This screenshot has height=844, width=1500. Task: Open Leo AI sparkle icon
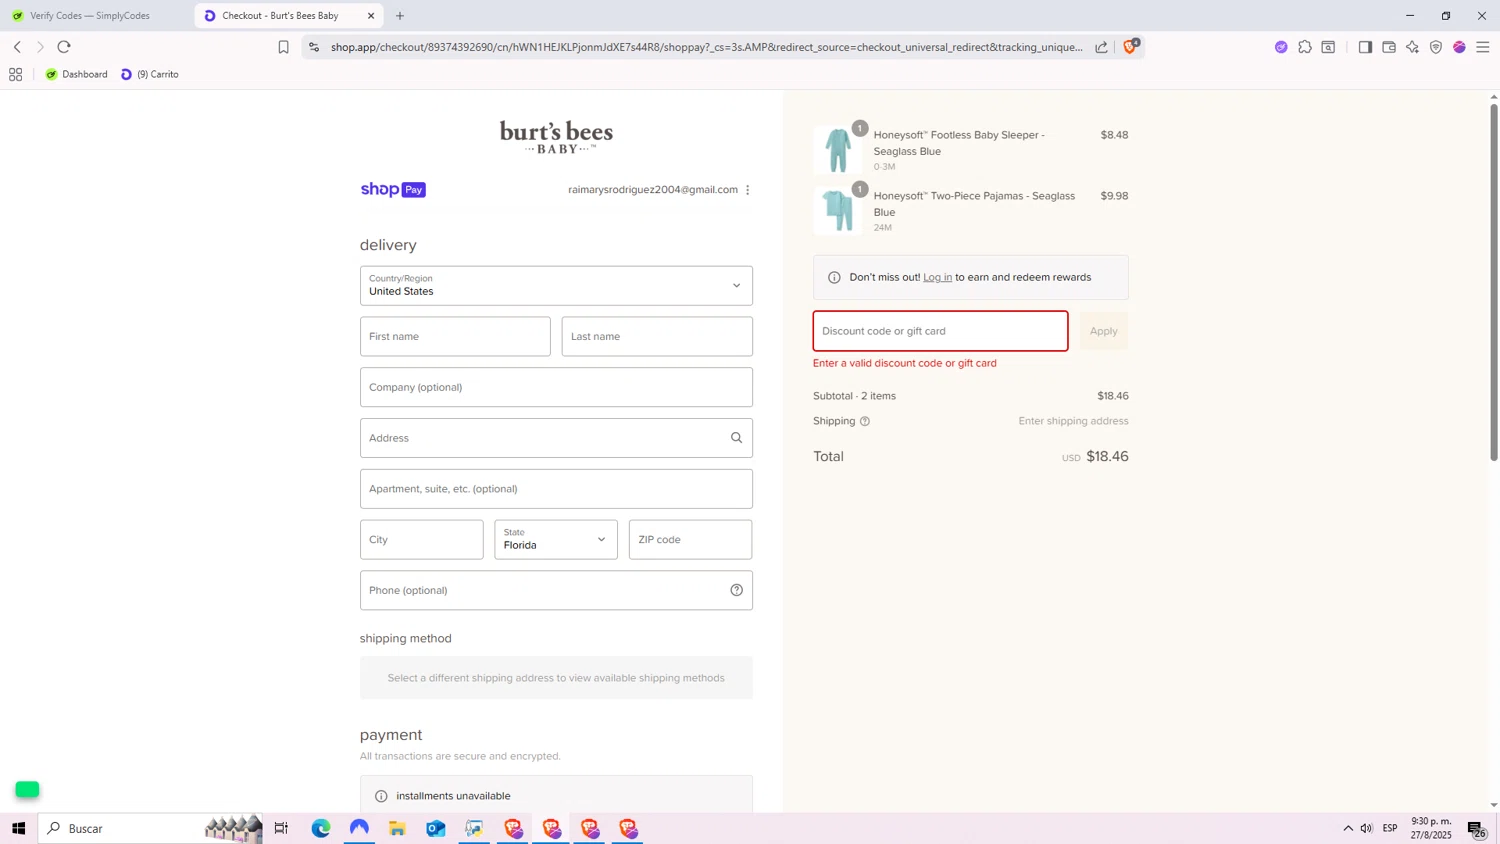(1412, 47)
